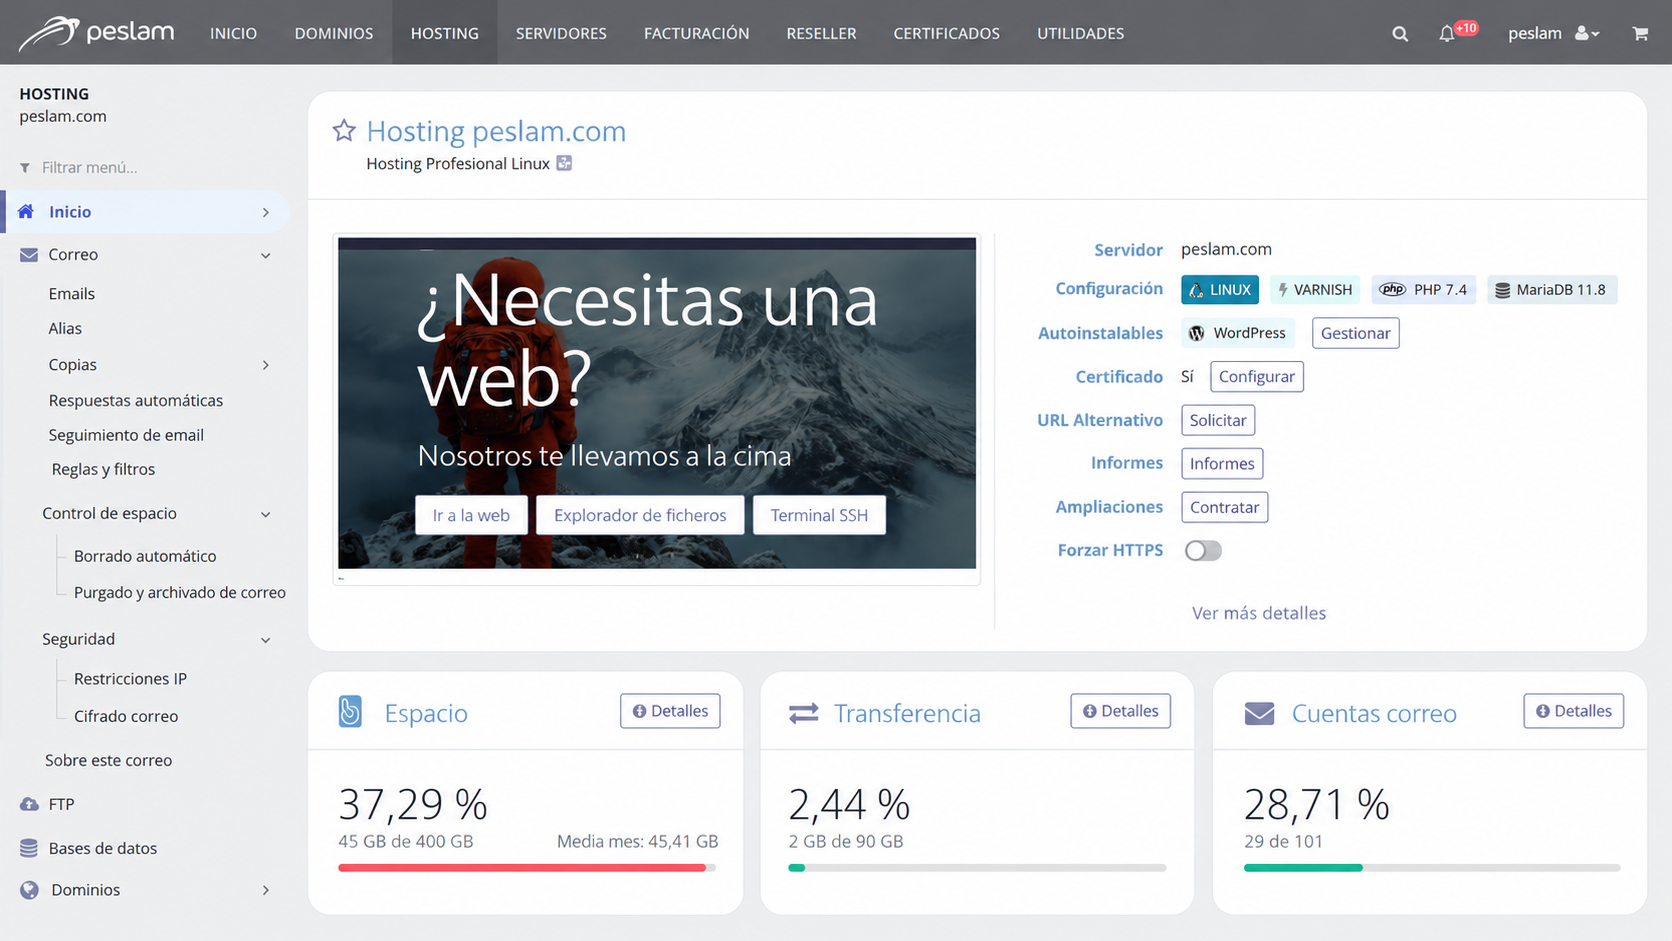
Task: Collapse the Seguridad section chevron
Action: pyautogui.click(x=266, y=640)
